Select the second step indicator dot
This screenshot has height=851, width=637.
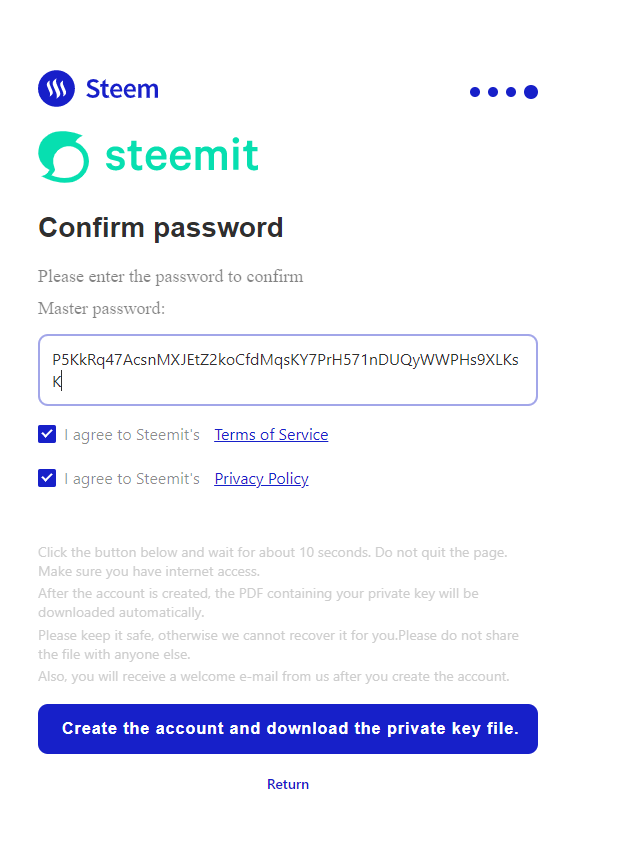[493, 92]
